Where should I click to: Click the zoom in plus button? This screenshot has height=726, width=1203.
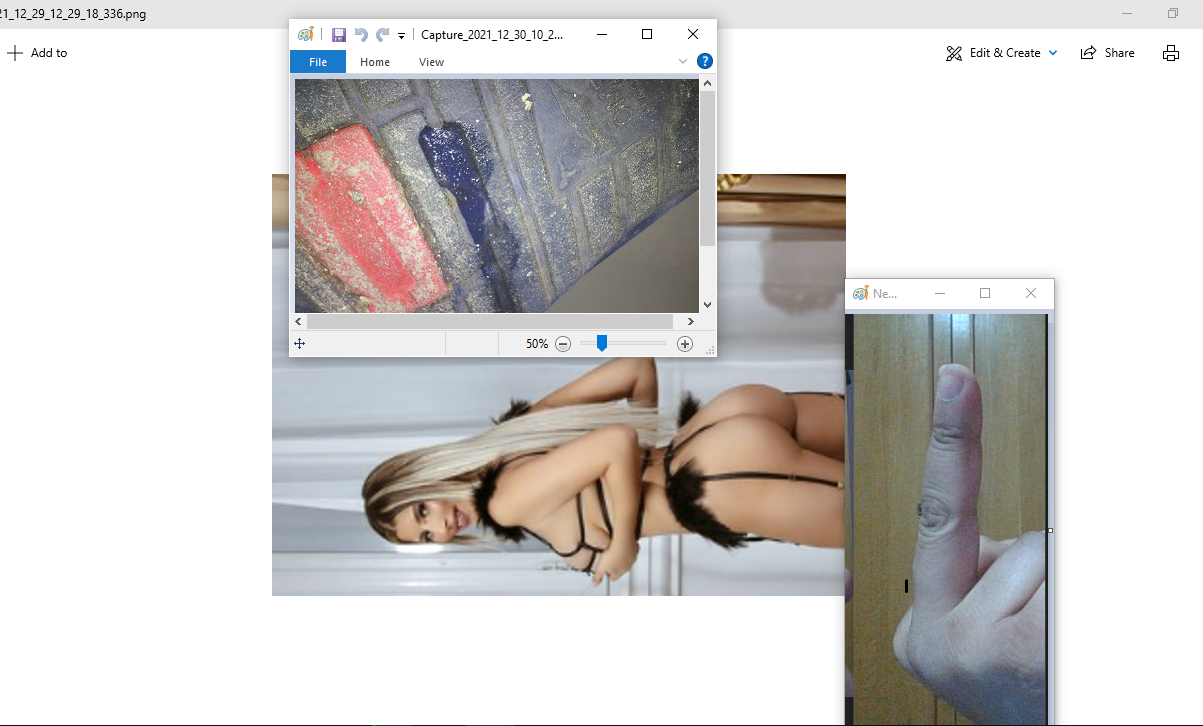[x=685, y=344]
